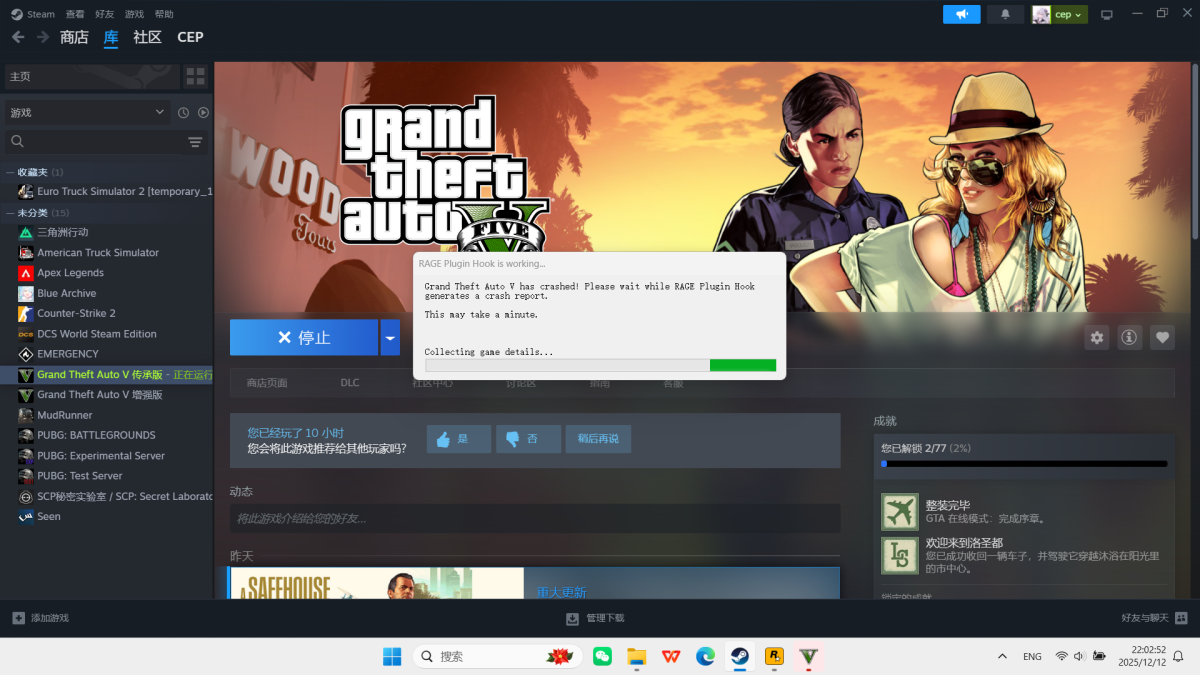Open the 查看 menu in the menu bar
The height and width of the screenshot is (675, 1200).
(75, 14)
